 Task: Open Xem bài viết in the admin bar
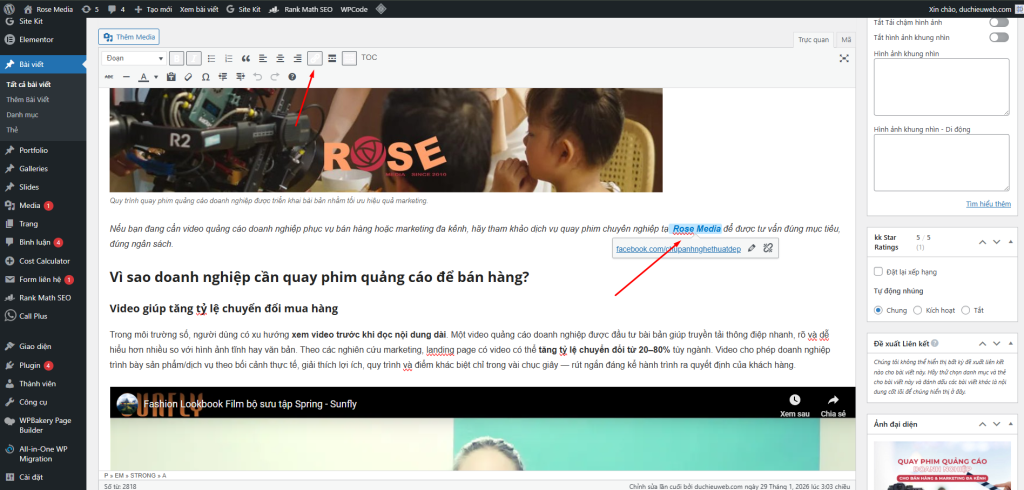199,9
